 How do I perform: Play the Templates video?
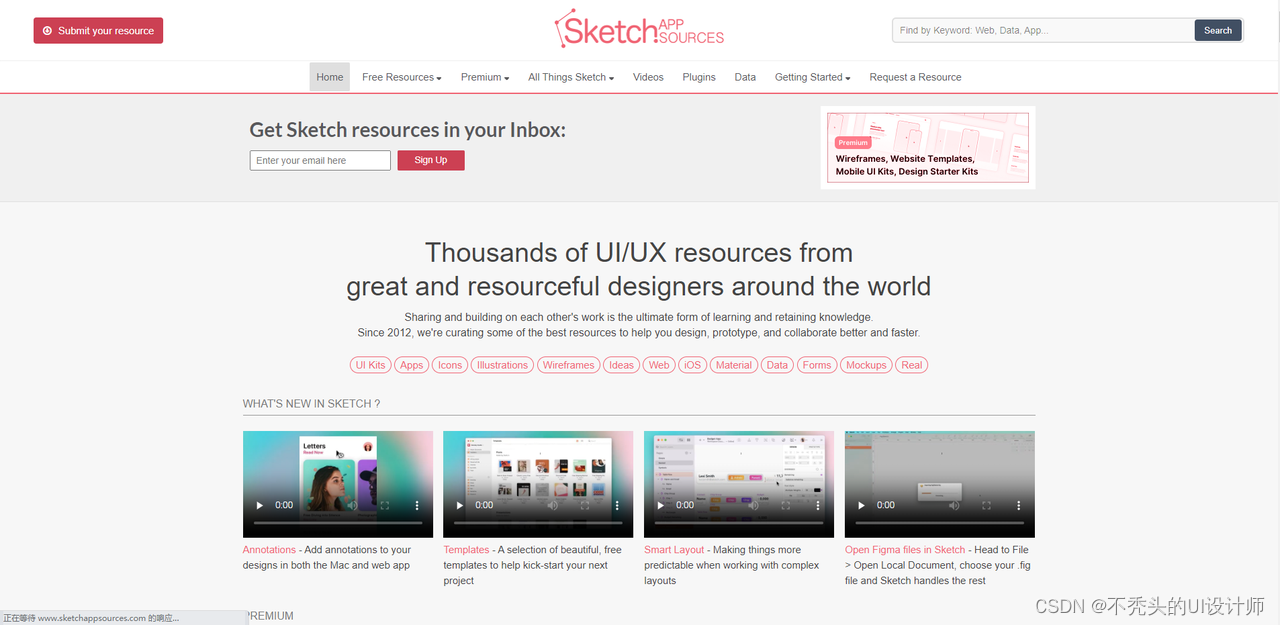[x=460, y=505]
